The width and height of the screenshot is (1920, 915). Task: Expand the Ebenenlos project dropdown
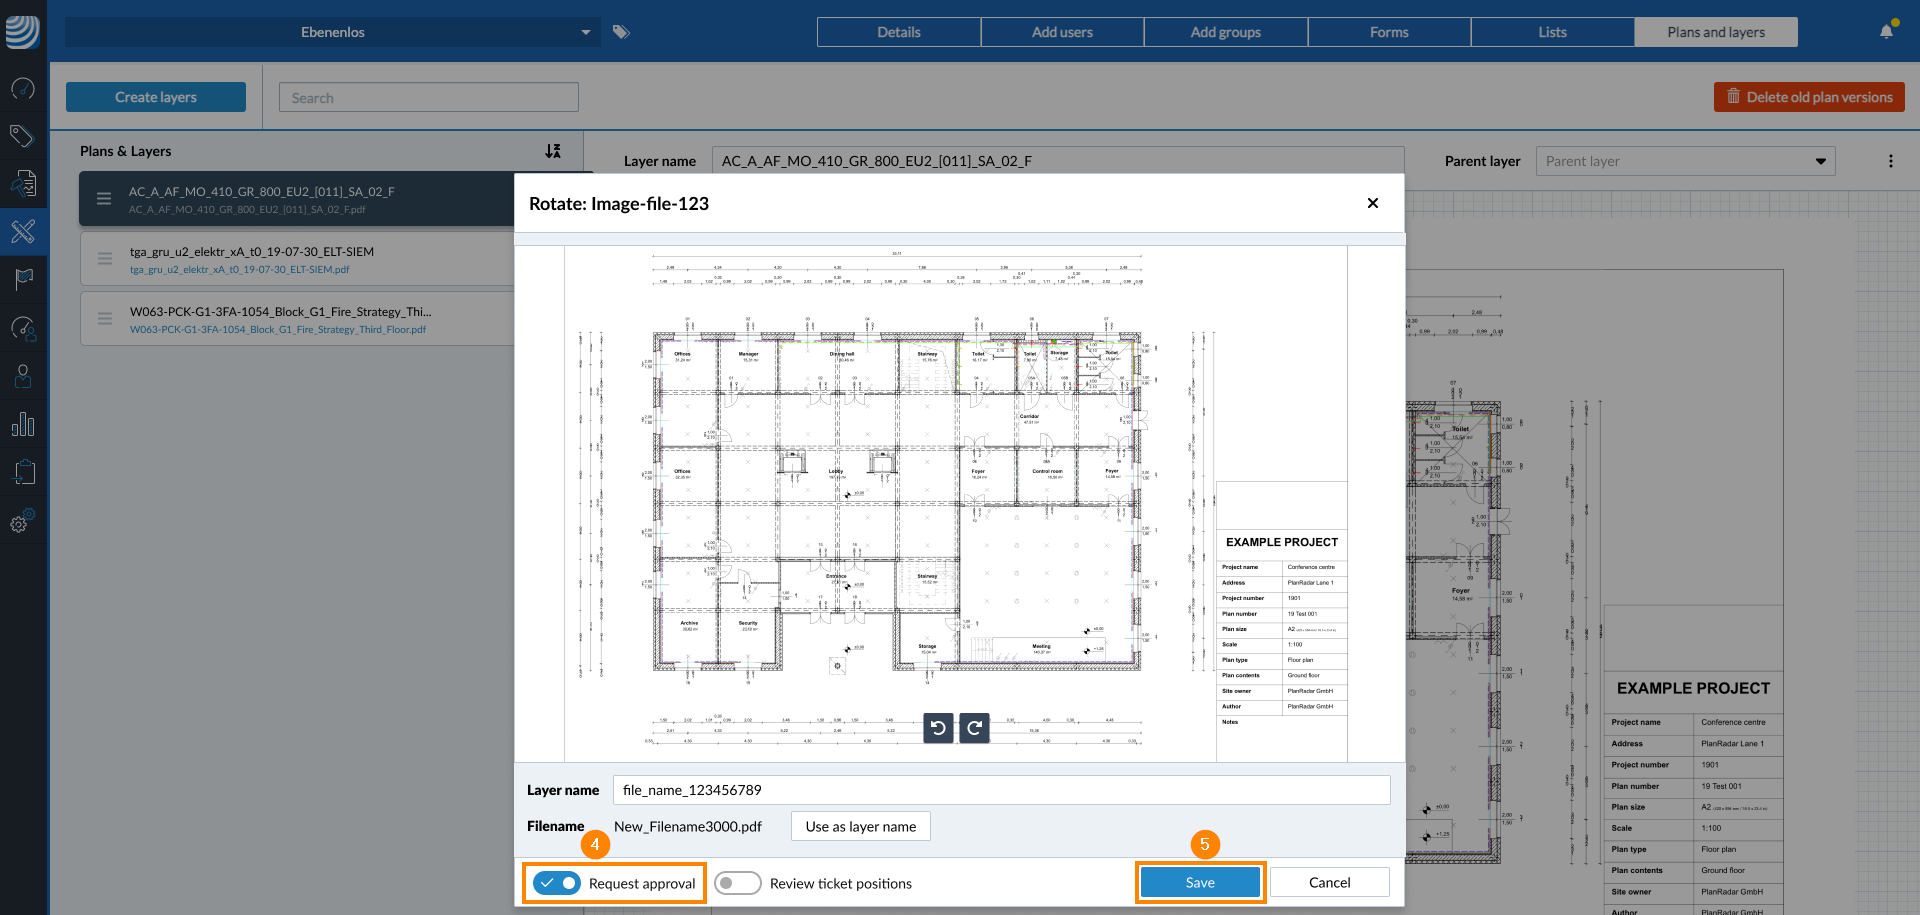pyautogui.click(x=585, y=32)
